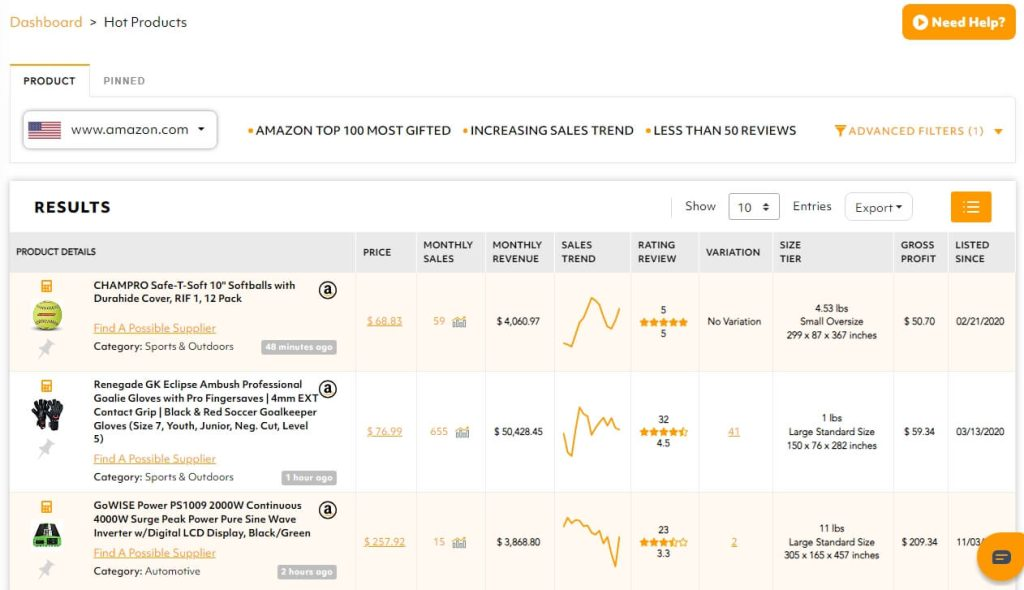Open the CHAMPRO softball product thumbnail
The height and width of the screenshot is (590, 1024).
coord(47,316)
